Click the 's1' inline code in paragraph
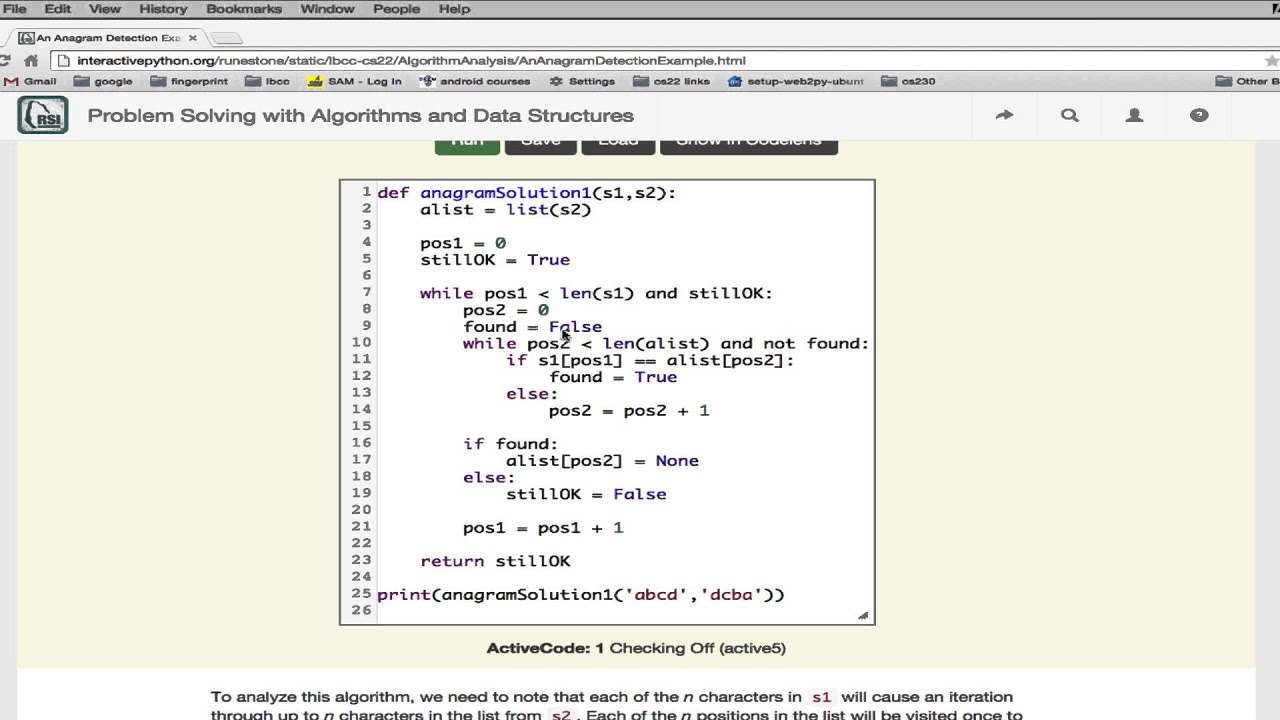Image resolution: width=1280 pixels, height=720 pixels. 821,697
